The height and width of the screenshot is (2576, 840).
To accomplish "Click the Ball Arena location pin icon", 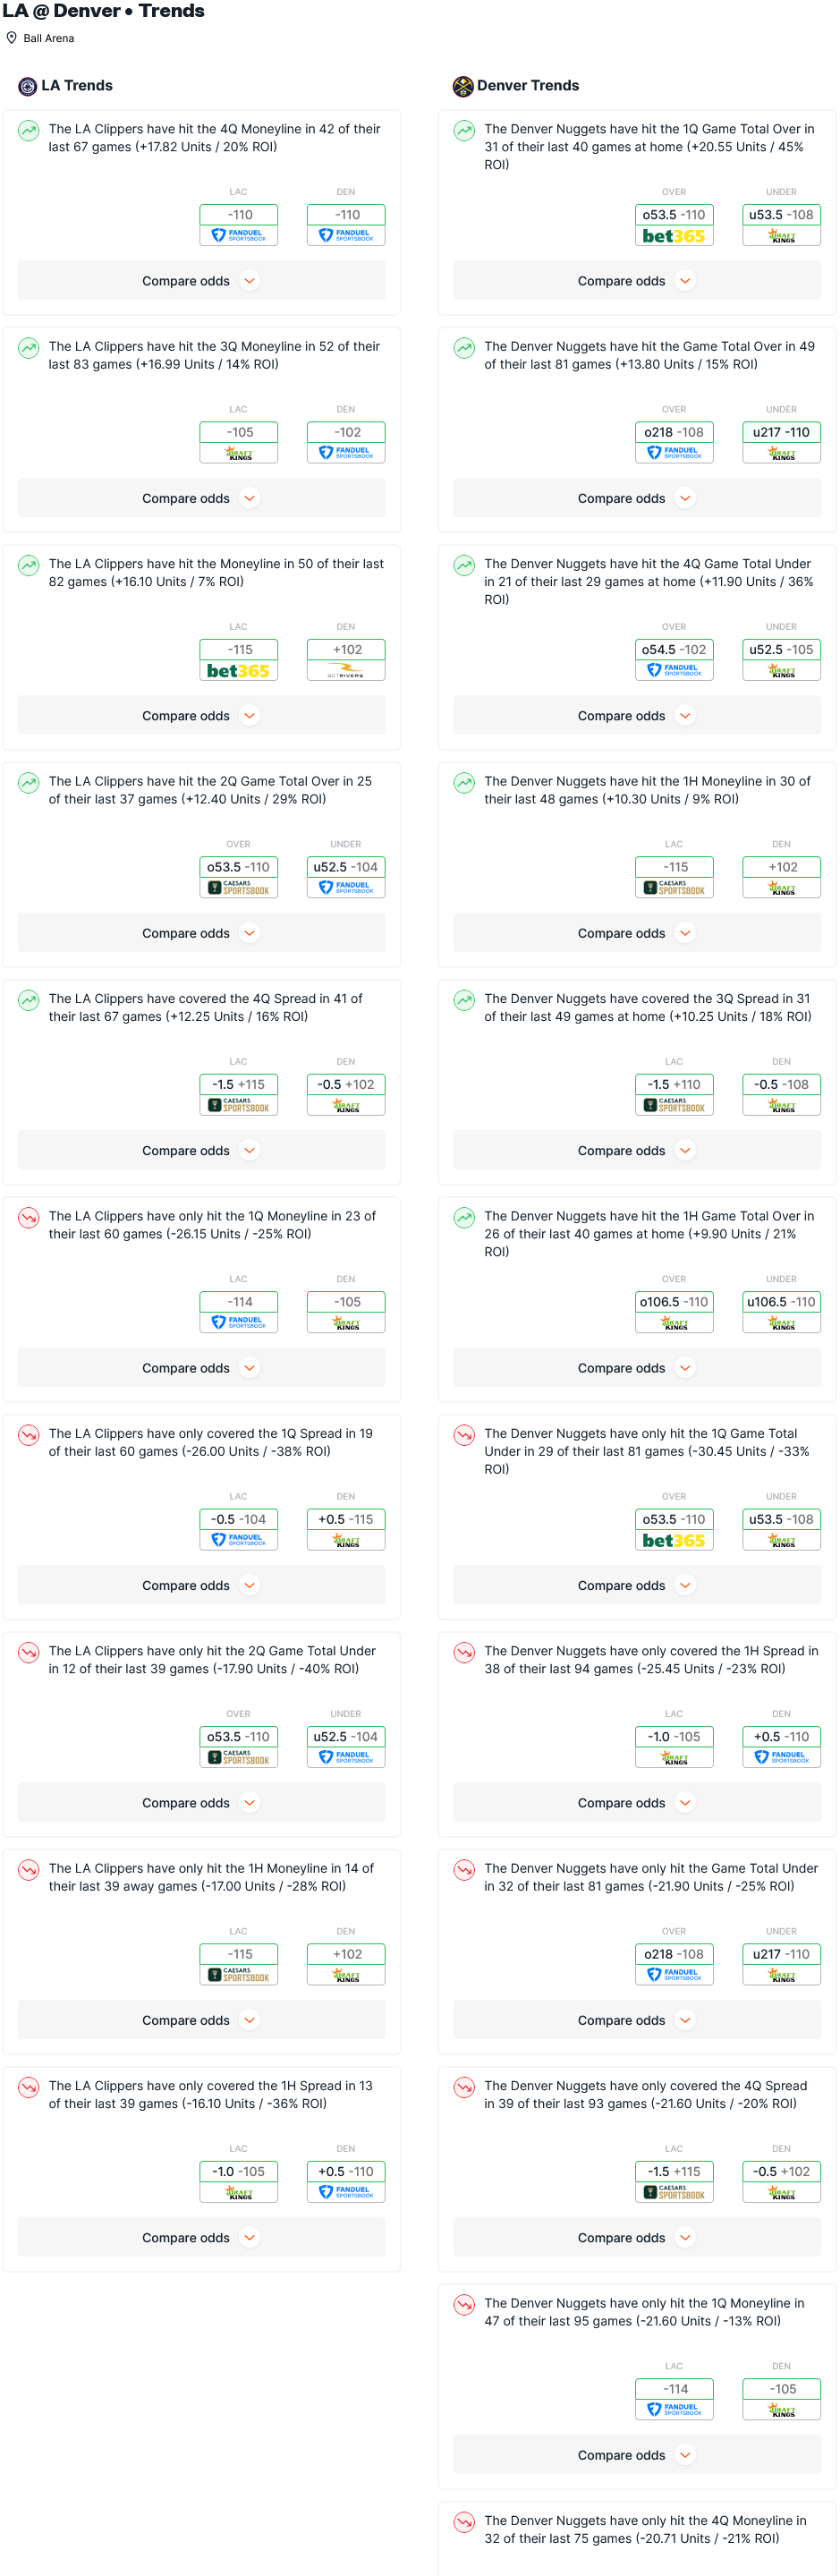I will coord(12,38).
